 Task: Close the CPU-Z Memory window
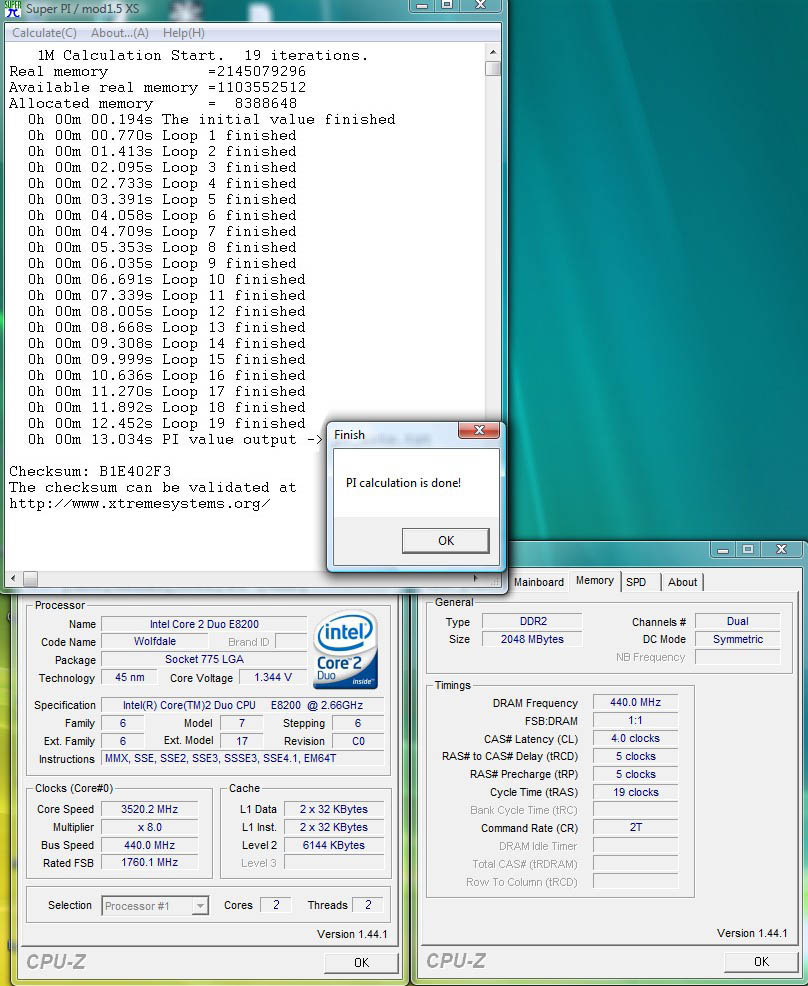[781, 550]
